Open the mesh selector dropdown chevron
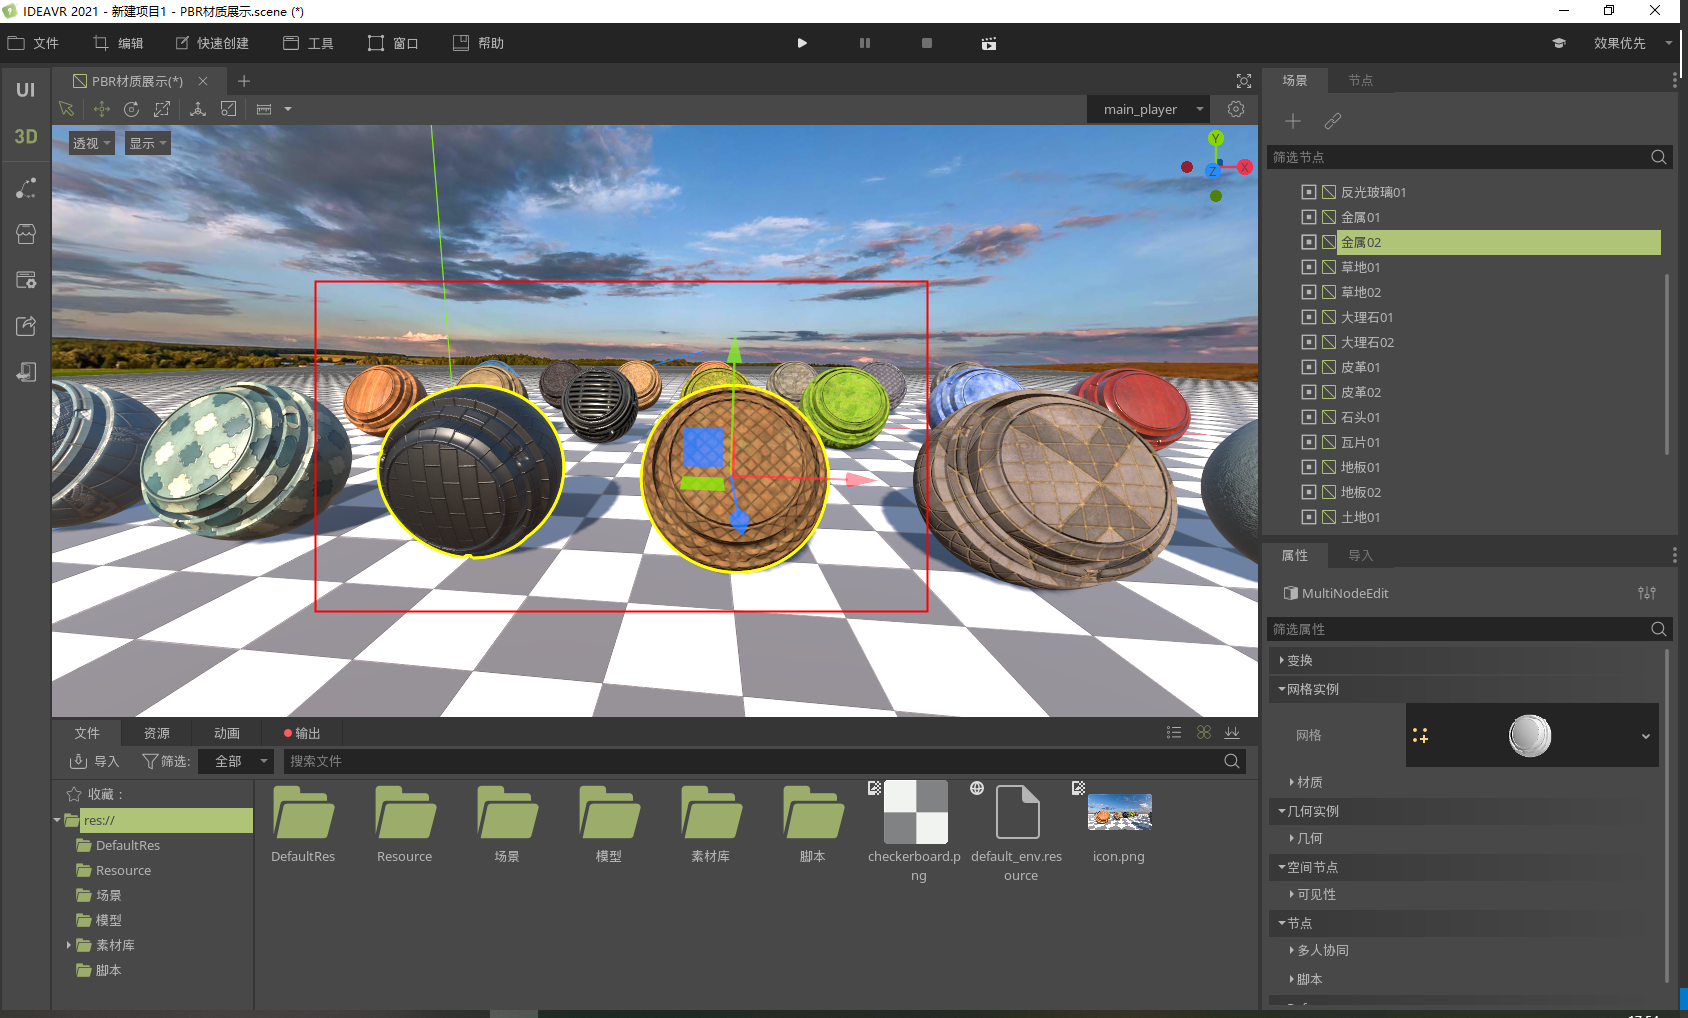 click(x=1646, y=736)
